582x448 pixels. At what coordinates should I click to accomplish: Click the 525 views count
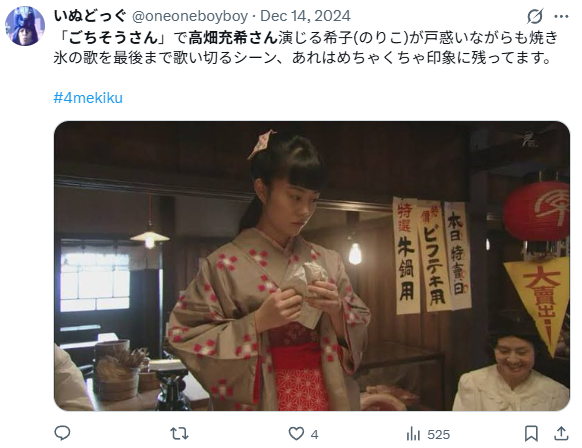pyautogui.click(x=438, y=434)
